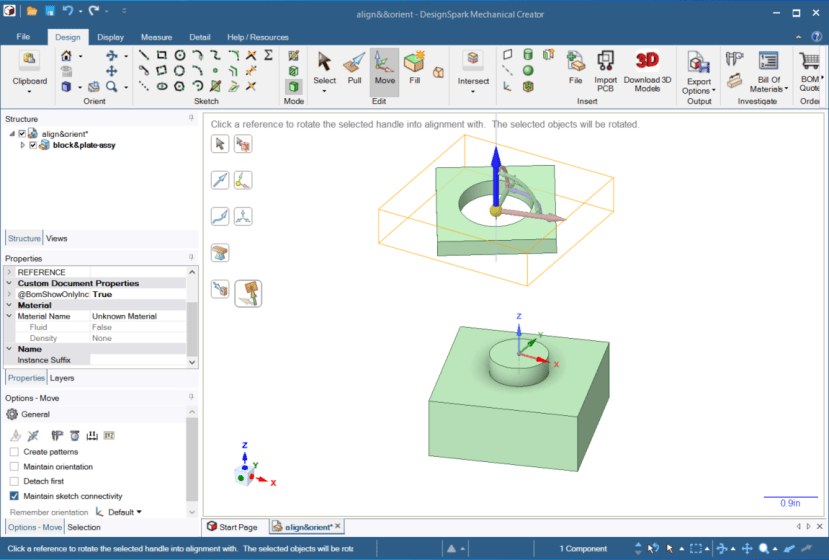Open the Help / Resources tab
This screenshot has width=829, height=560.
258,37
